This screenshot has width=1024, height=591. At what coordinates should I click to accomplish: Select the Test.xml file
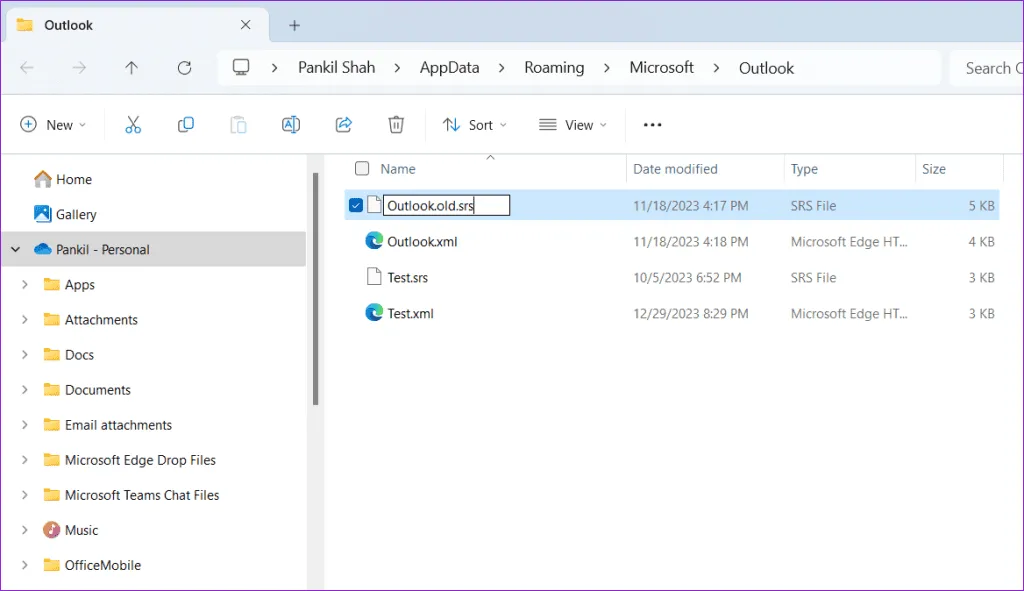(410, 313)
